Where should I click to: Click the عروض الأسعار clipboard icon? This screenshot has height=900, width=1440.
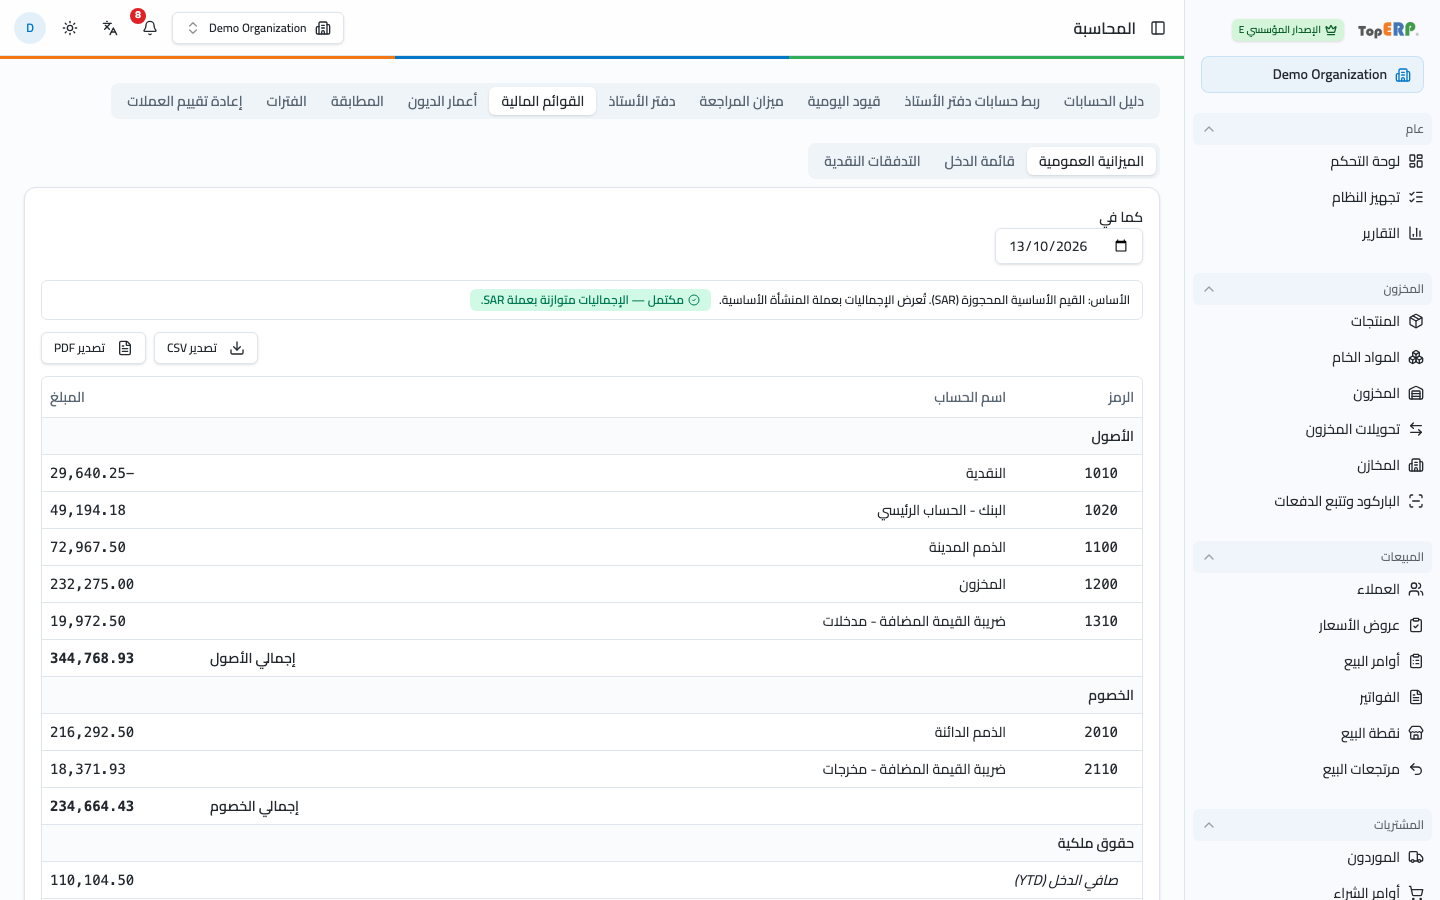(x=1416, y=625)
